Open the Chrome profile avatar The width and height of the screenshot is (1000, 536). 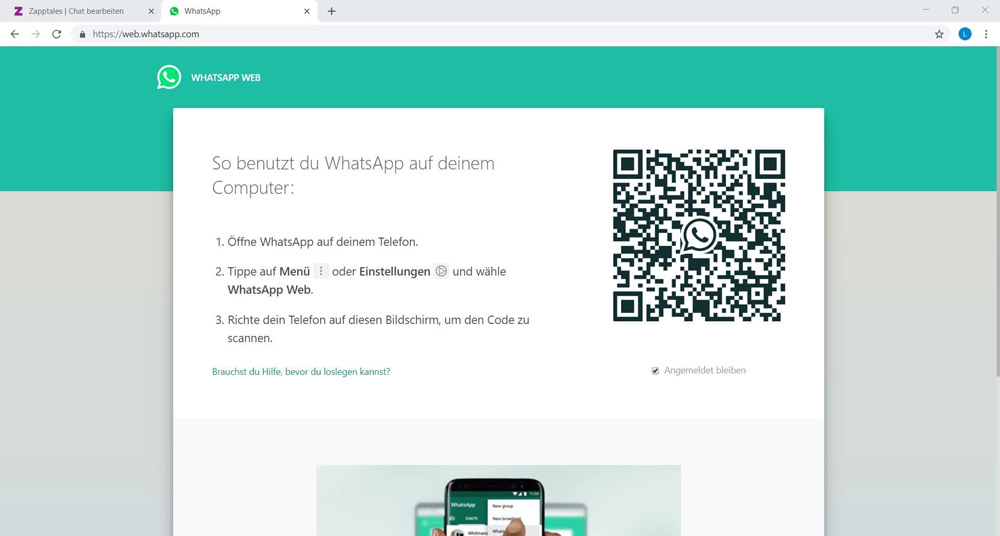965,34
